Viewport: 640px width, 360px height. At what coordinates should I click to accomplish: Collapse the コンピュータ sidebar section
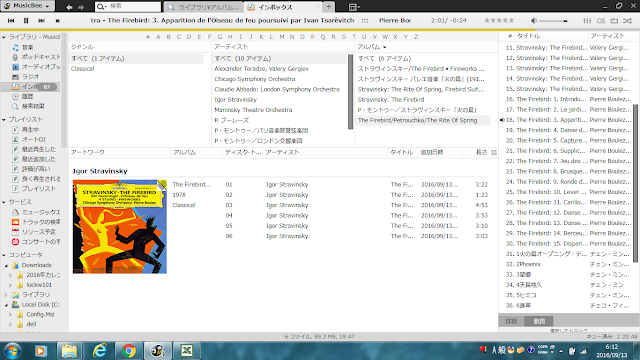[4, 255]
